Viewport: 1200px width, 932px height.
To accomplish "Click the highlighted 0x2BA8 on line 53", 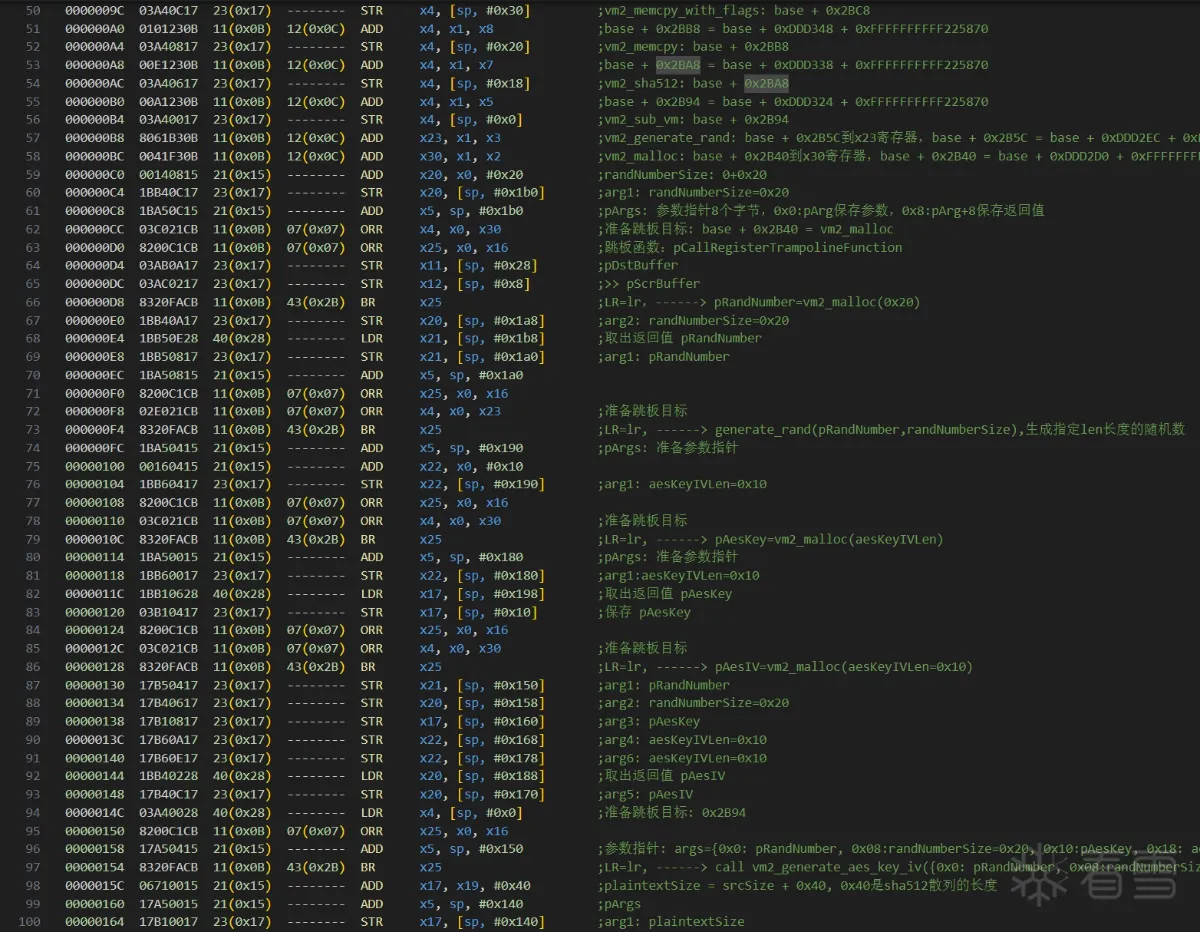I will coord(678,65).
